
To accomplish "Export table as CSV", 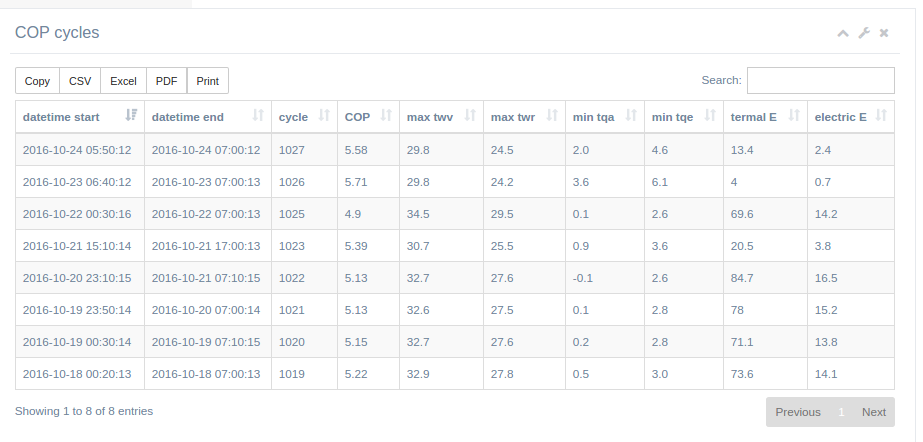I will [80, 81].
